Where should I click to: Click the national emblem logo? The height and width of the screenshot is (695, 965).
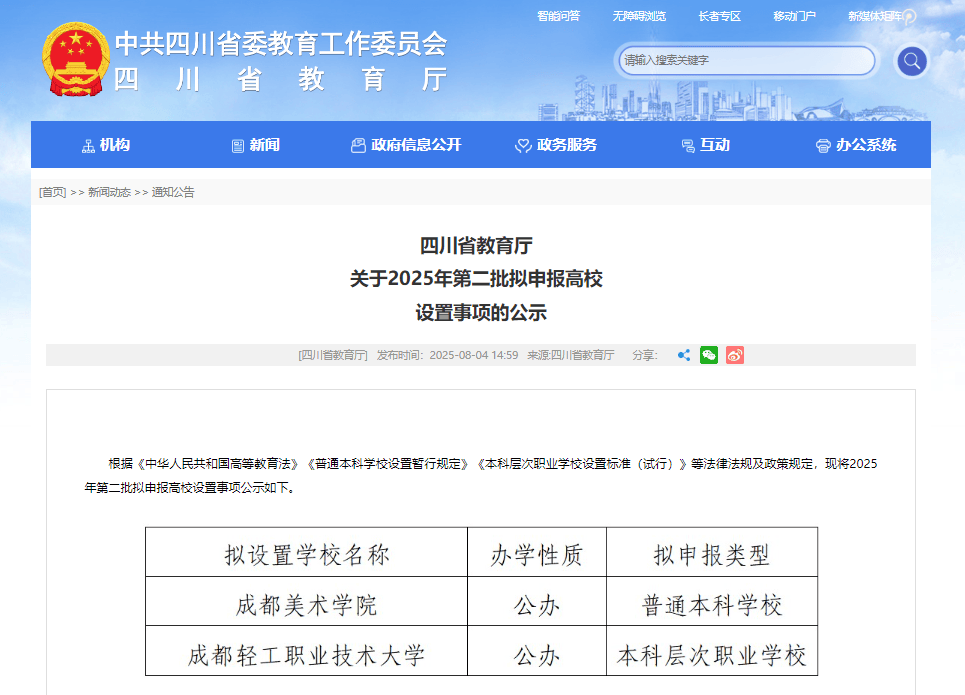(x=74, y=60)
